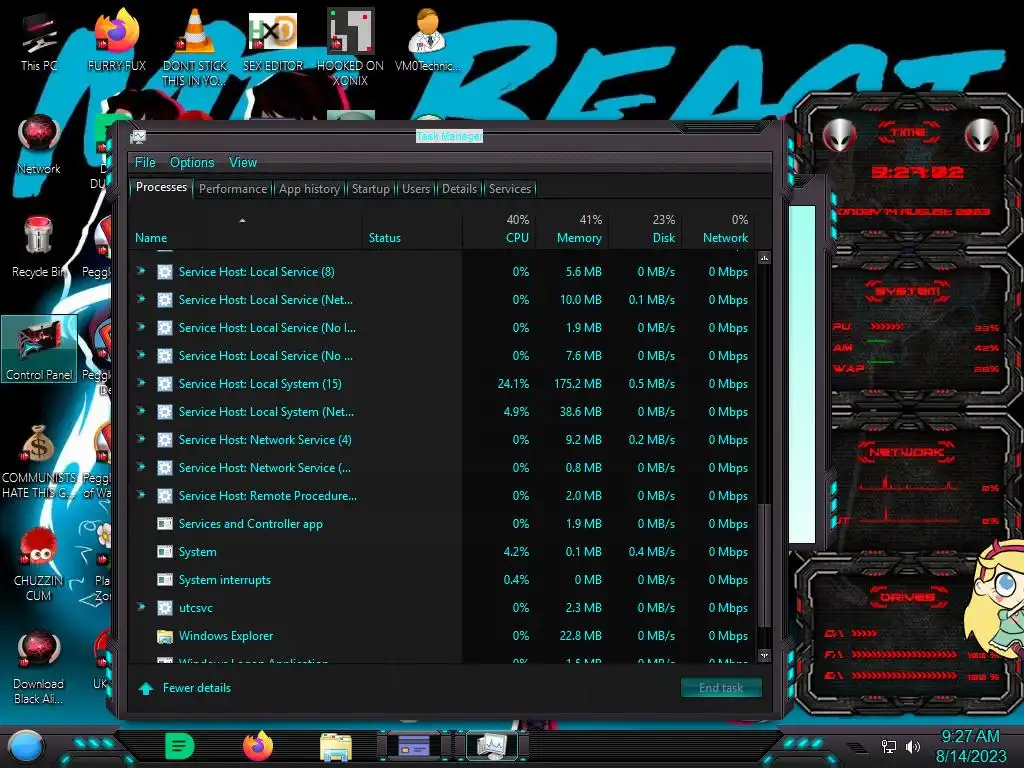The image size is (1024, 768).
Task: Select the Processes tab
Action: 161,187
